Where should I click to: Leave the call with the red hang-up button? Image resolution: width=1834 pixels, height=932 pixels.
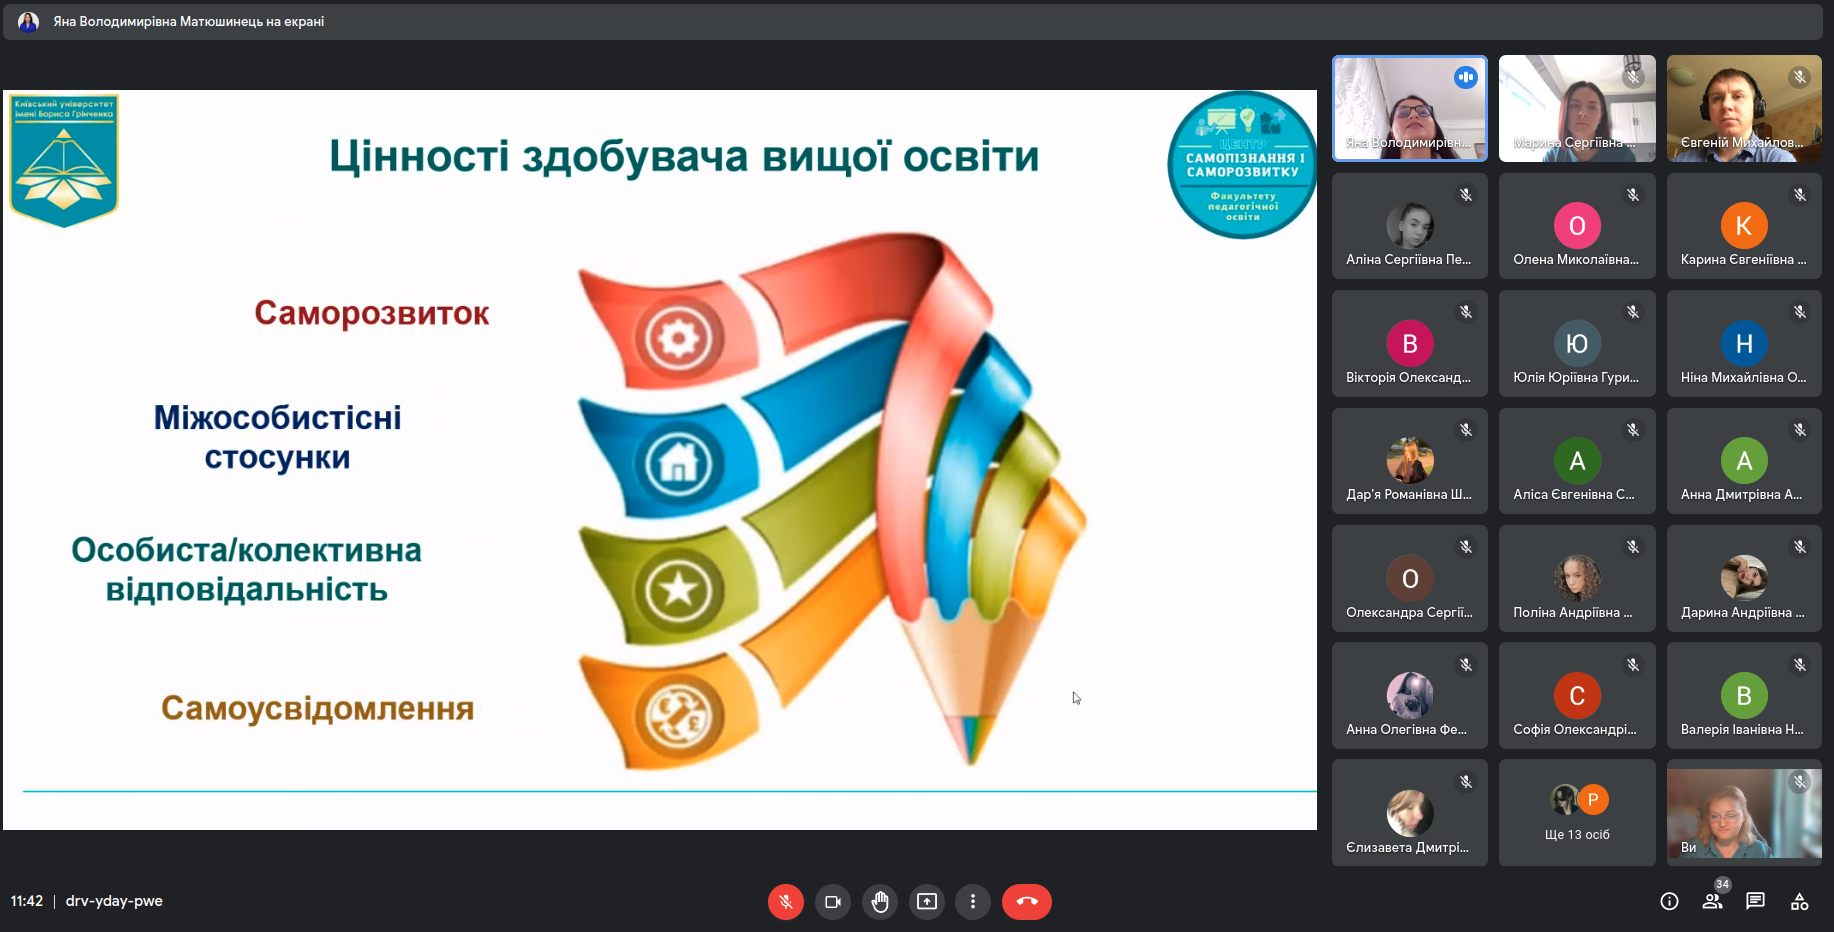tap(1026, 901)
